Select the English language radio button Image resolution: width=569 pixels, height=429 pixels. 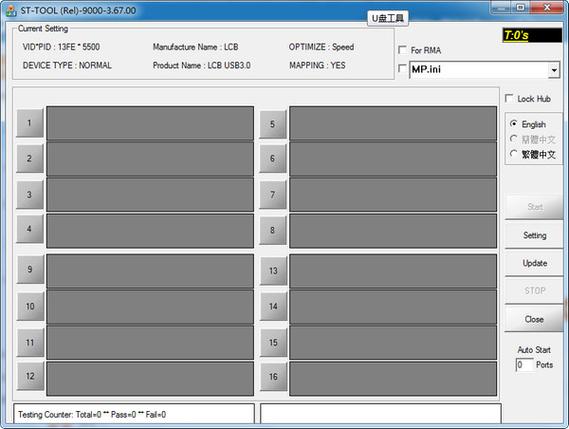pyautogui.click(x=513, y=124)
